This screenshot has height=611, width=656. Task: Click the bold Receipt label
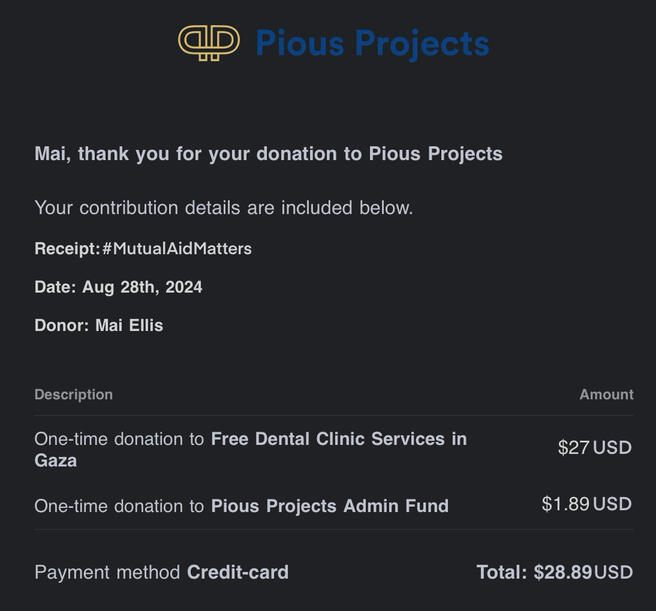pos(66,248)
